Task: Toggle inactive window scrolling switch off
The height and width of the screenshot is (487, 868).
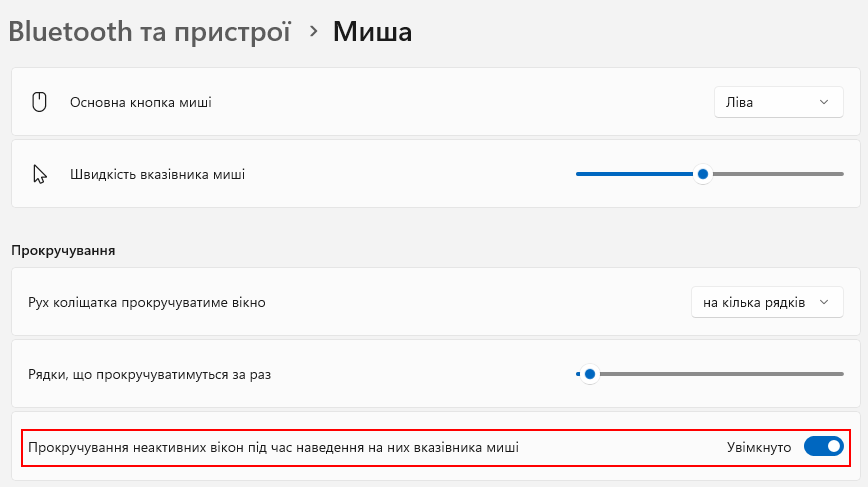Action: (x=824, y=446)
